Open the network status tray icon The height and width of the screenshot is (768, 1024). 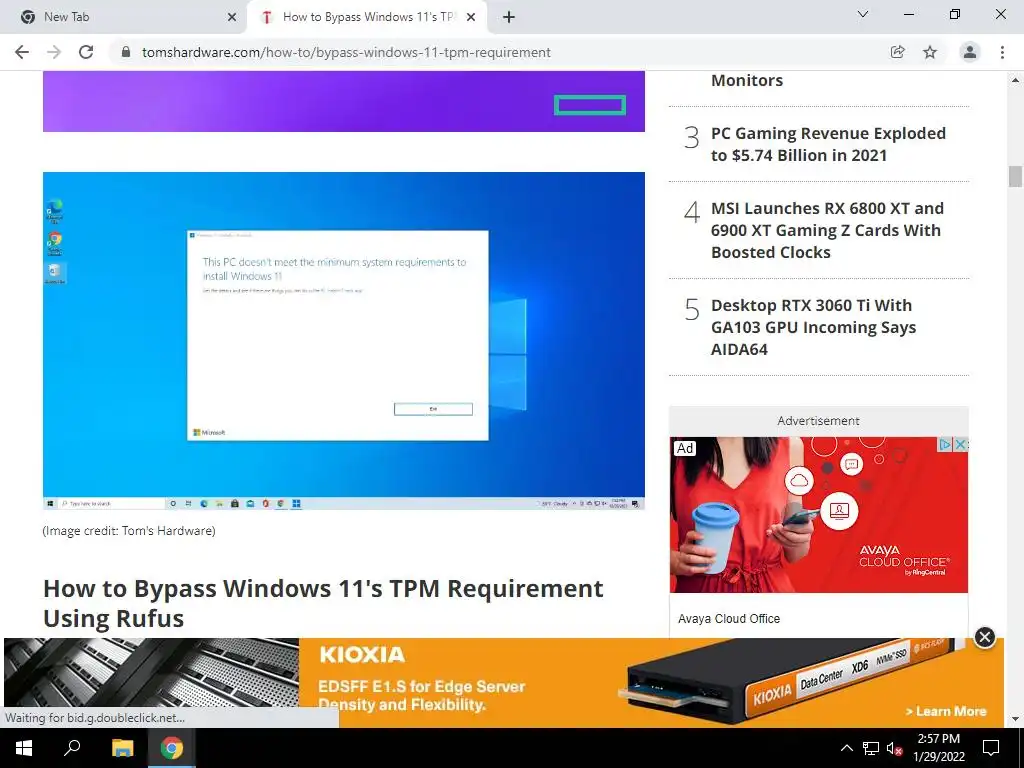coord(871,748)
